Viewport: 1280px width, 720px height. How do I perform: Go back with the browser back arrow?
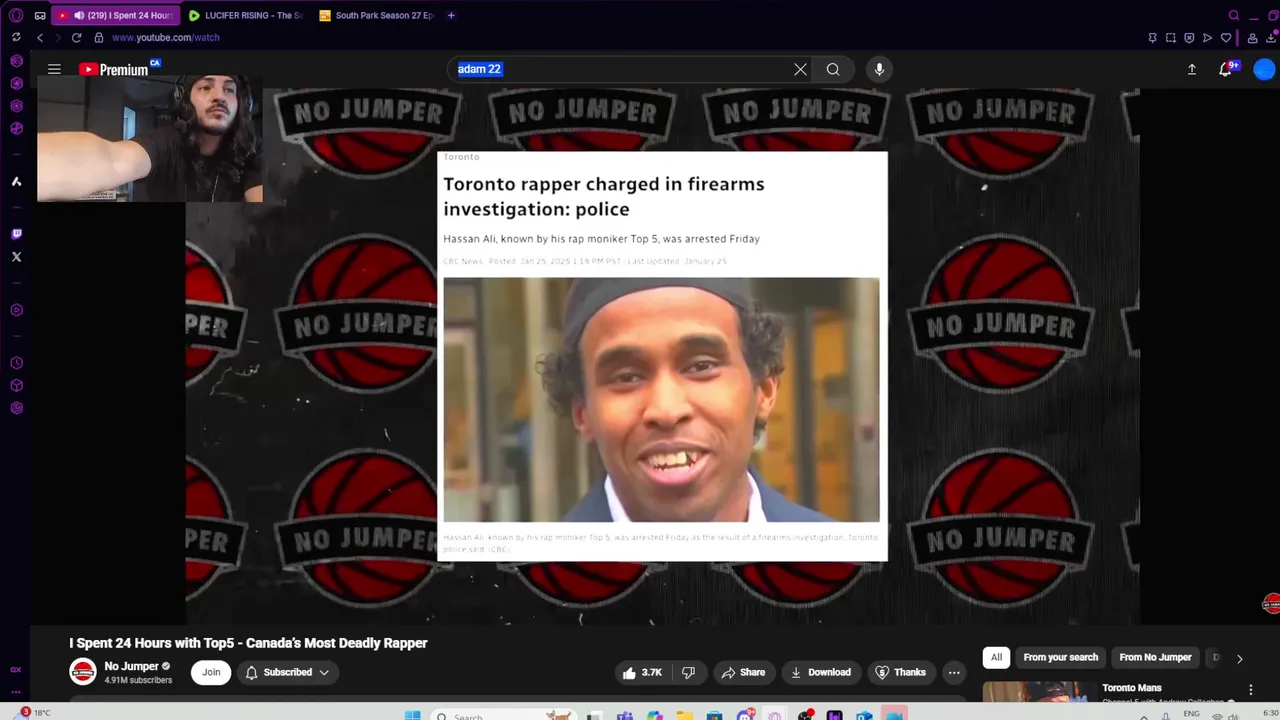[40, 37]
